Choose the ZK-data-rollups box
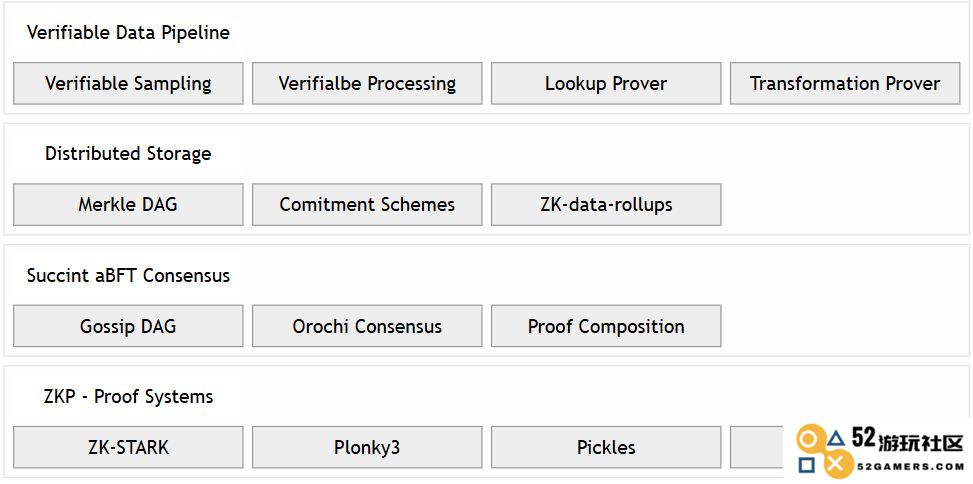The height and width of the screenshot is (484, 973). pos(606,204)
